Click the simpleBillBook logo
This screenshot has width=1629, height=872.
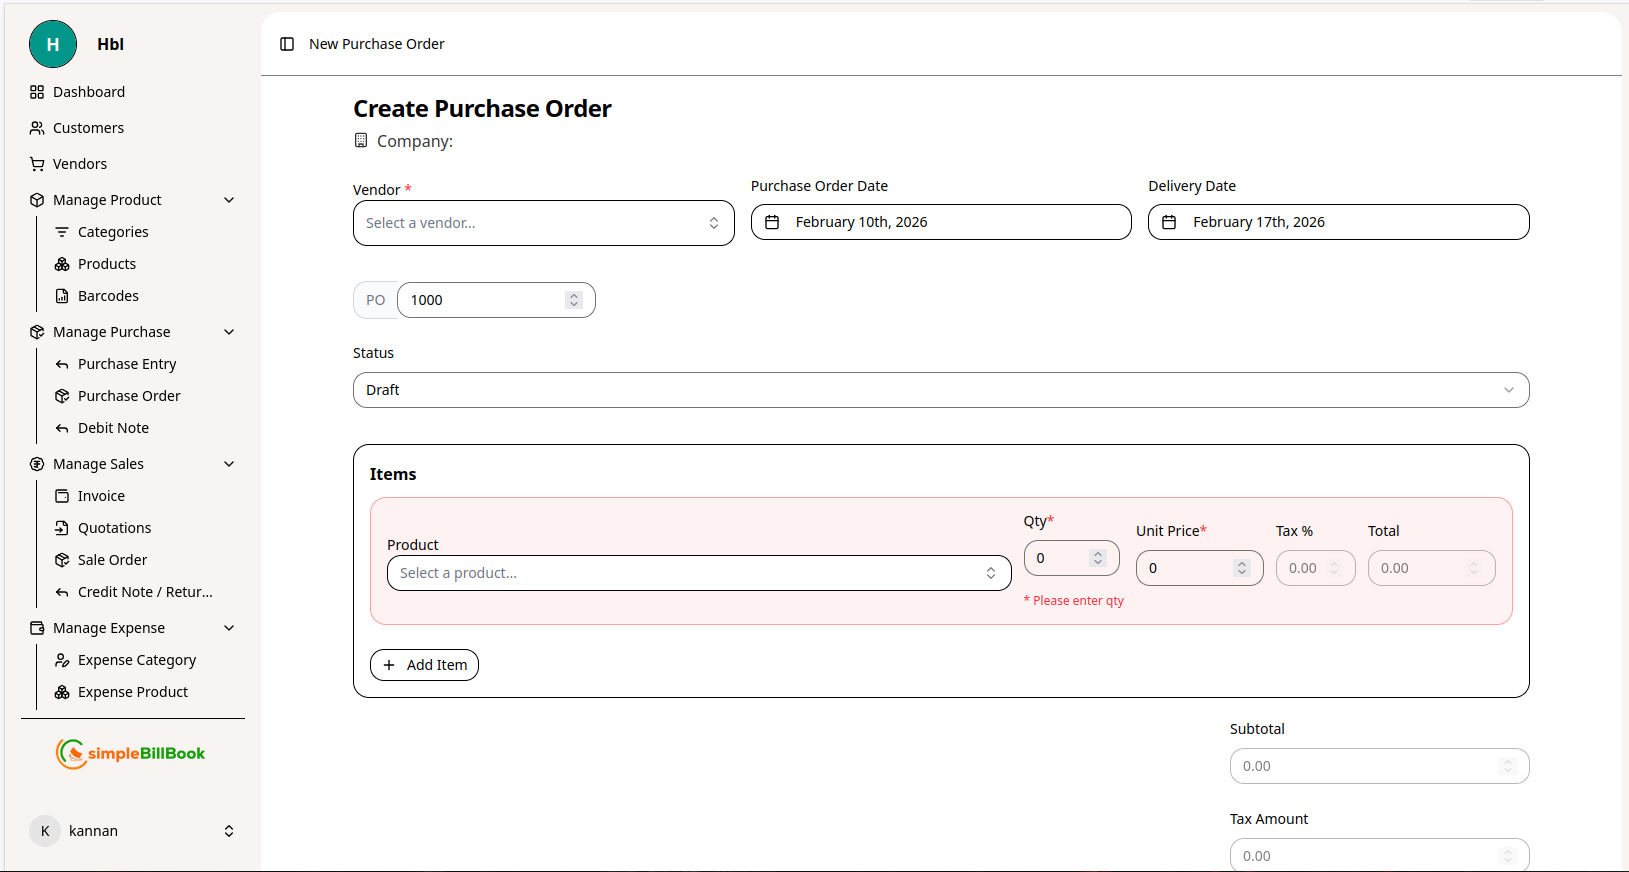coord(131,753)
